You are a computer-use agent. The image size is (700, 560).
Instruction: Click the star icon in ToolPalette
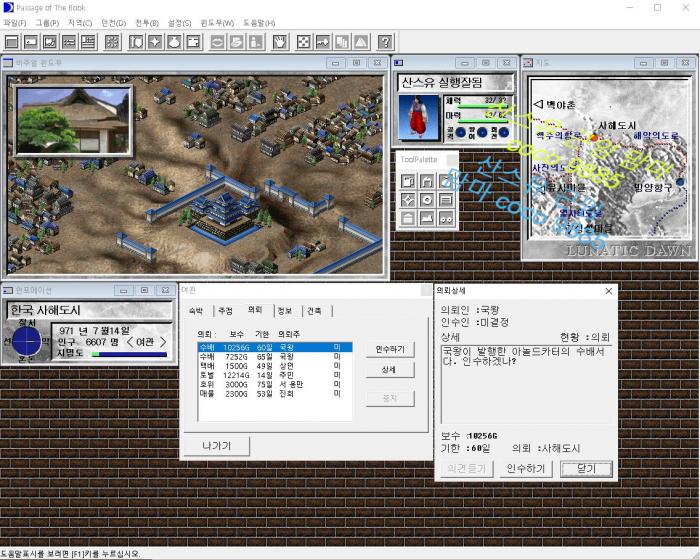click(x=408, y=200)
